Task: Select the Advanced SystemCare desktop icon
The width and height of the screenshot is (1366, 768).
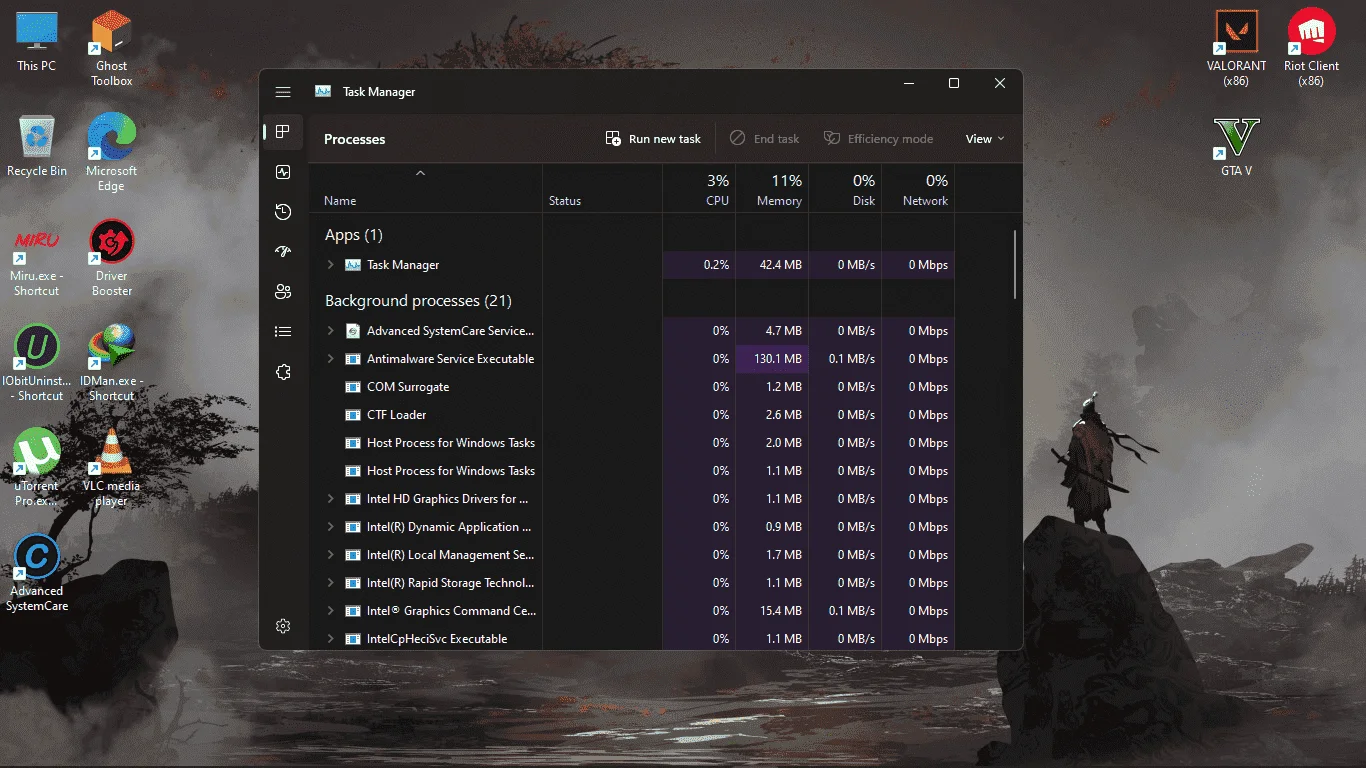Action: [x=37, y=573]
